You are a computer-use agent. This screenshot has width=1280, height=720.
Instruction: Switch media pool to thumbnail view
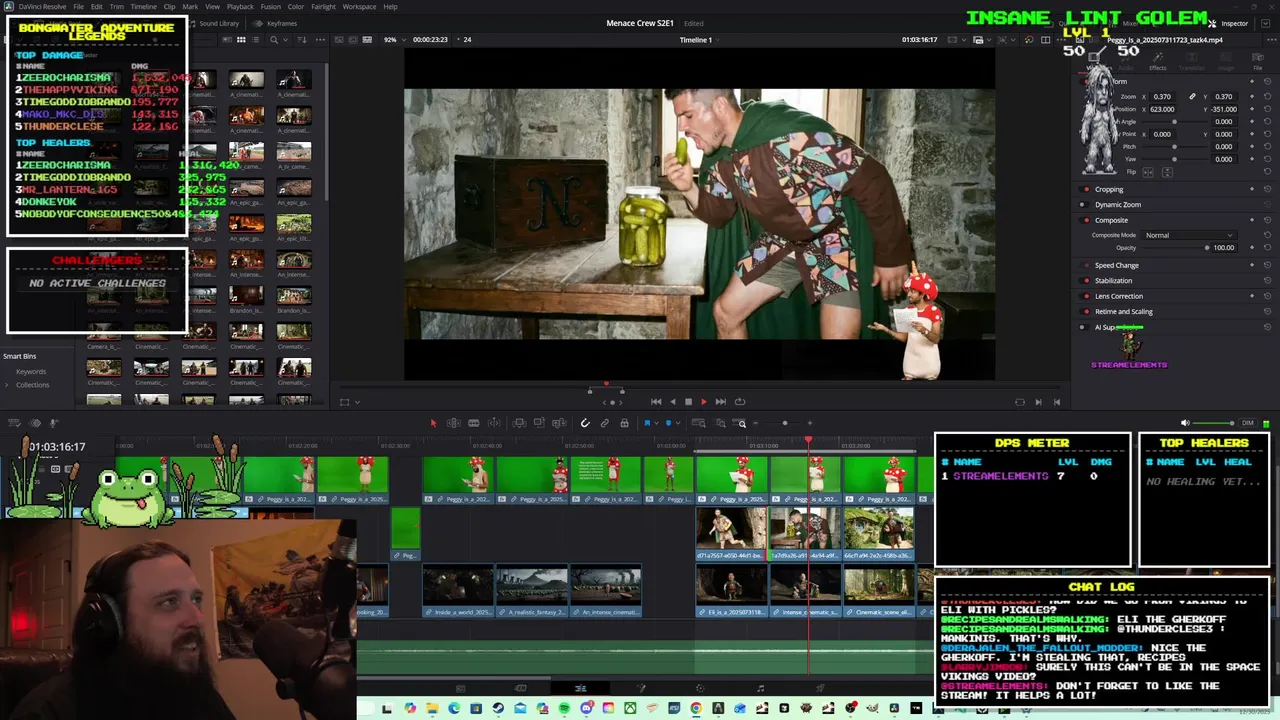click(241, 40)
